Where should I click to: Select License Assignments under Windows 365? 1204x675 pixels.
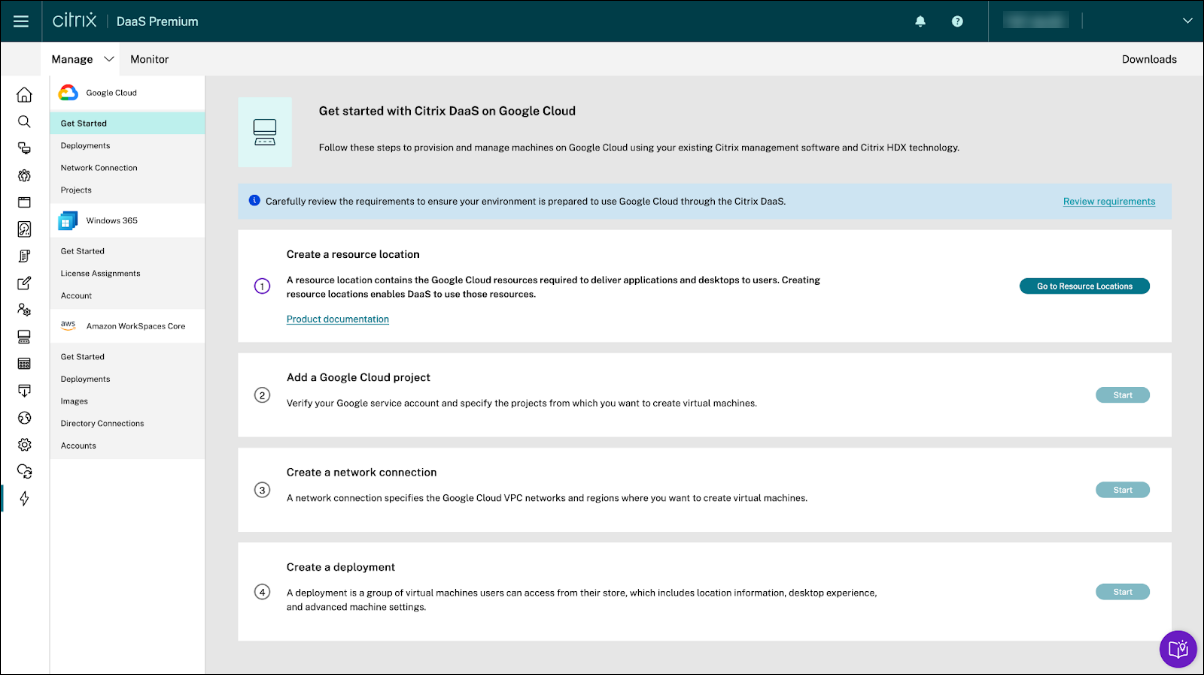(x=100, y=273)
